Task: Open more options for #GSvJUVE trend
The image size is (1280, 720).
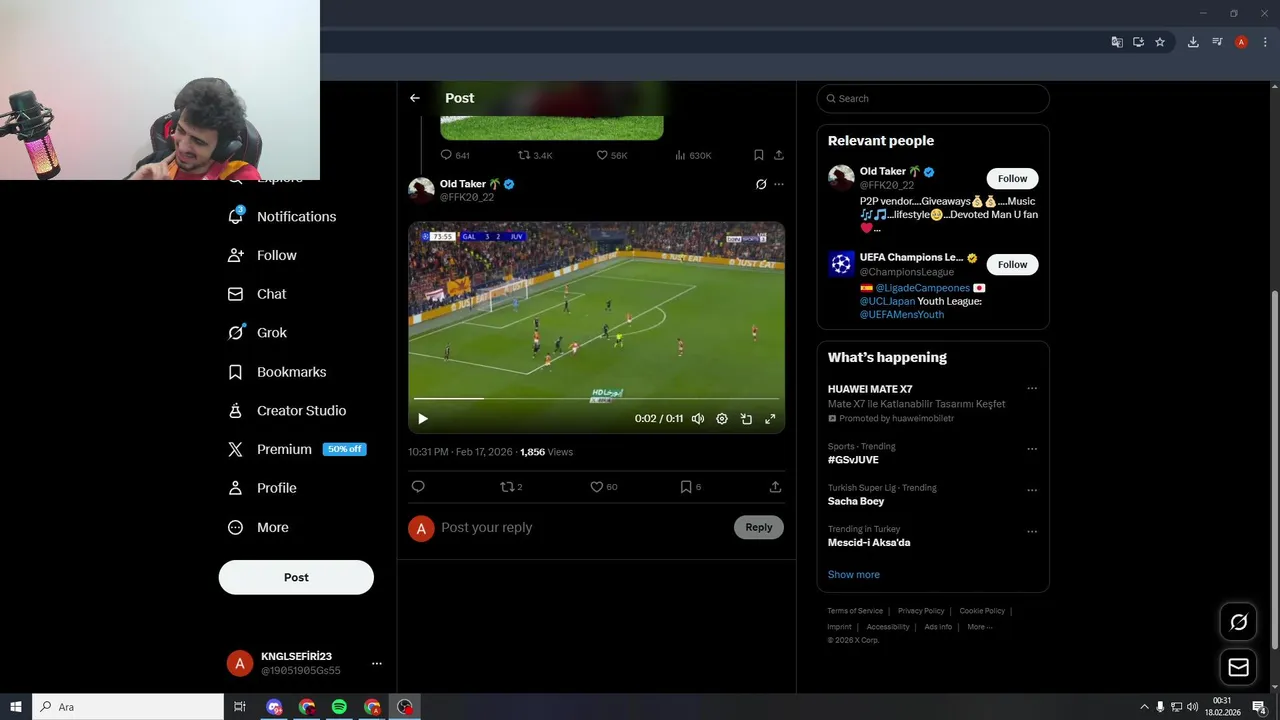Action: click(x=1032, y=449)
